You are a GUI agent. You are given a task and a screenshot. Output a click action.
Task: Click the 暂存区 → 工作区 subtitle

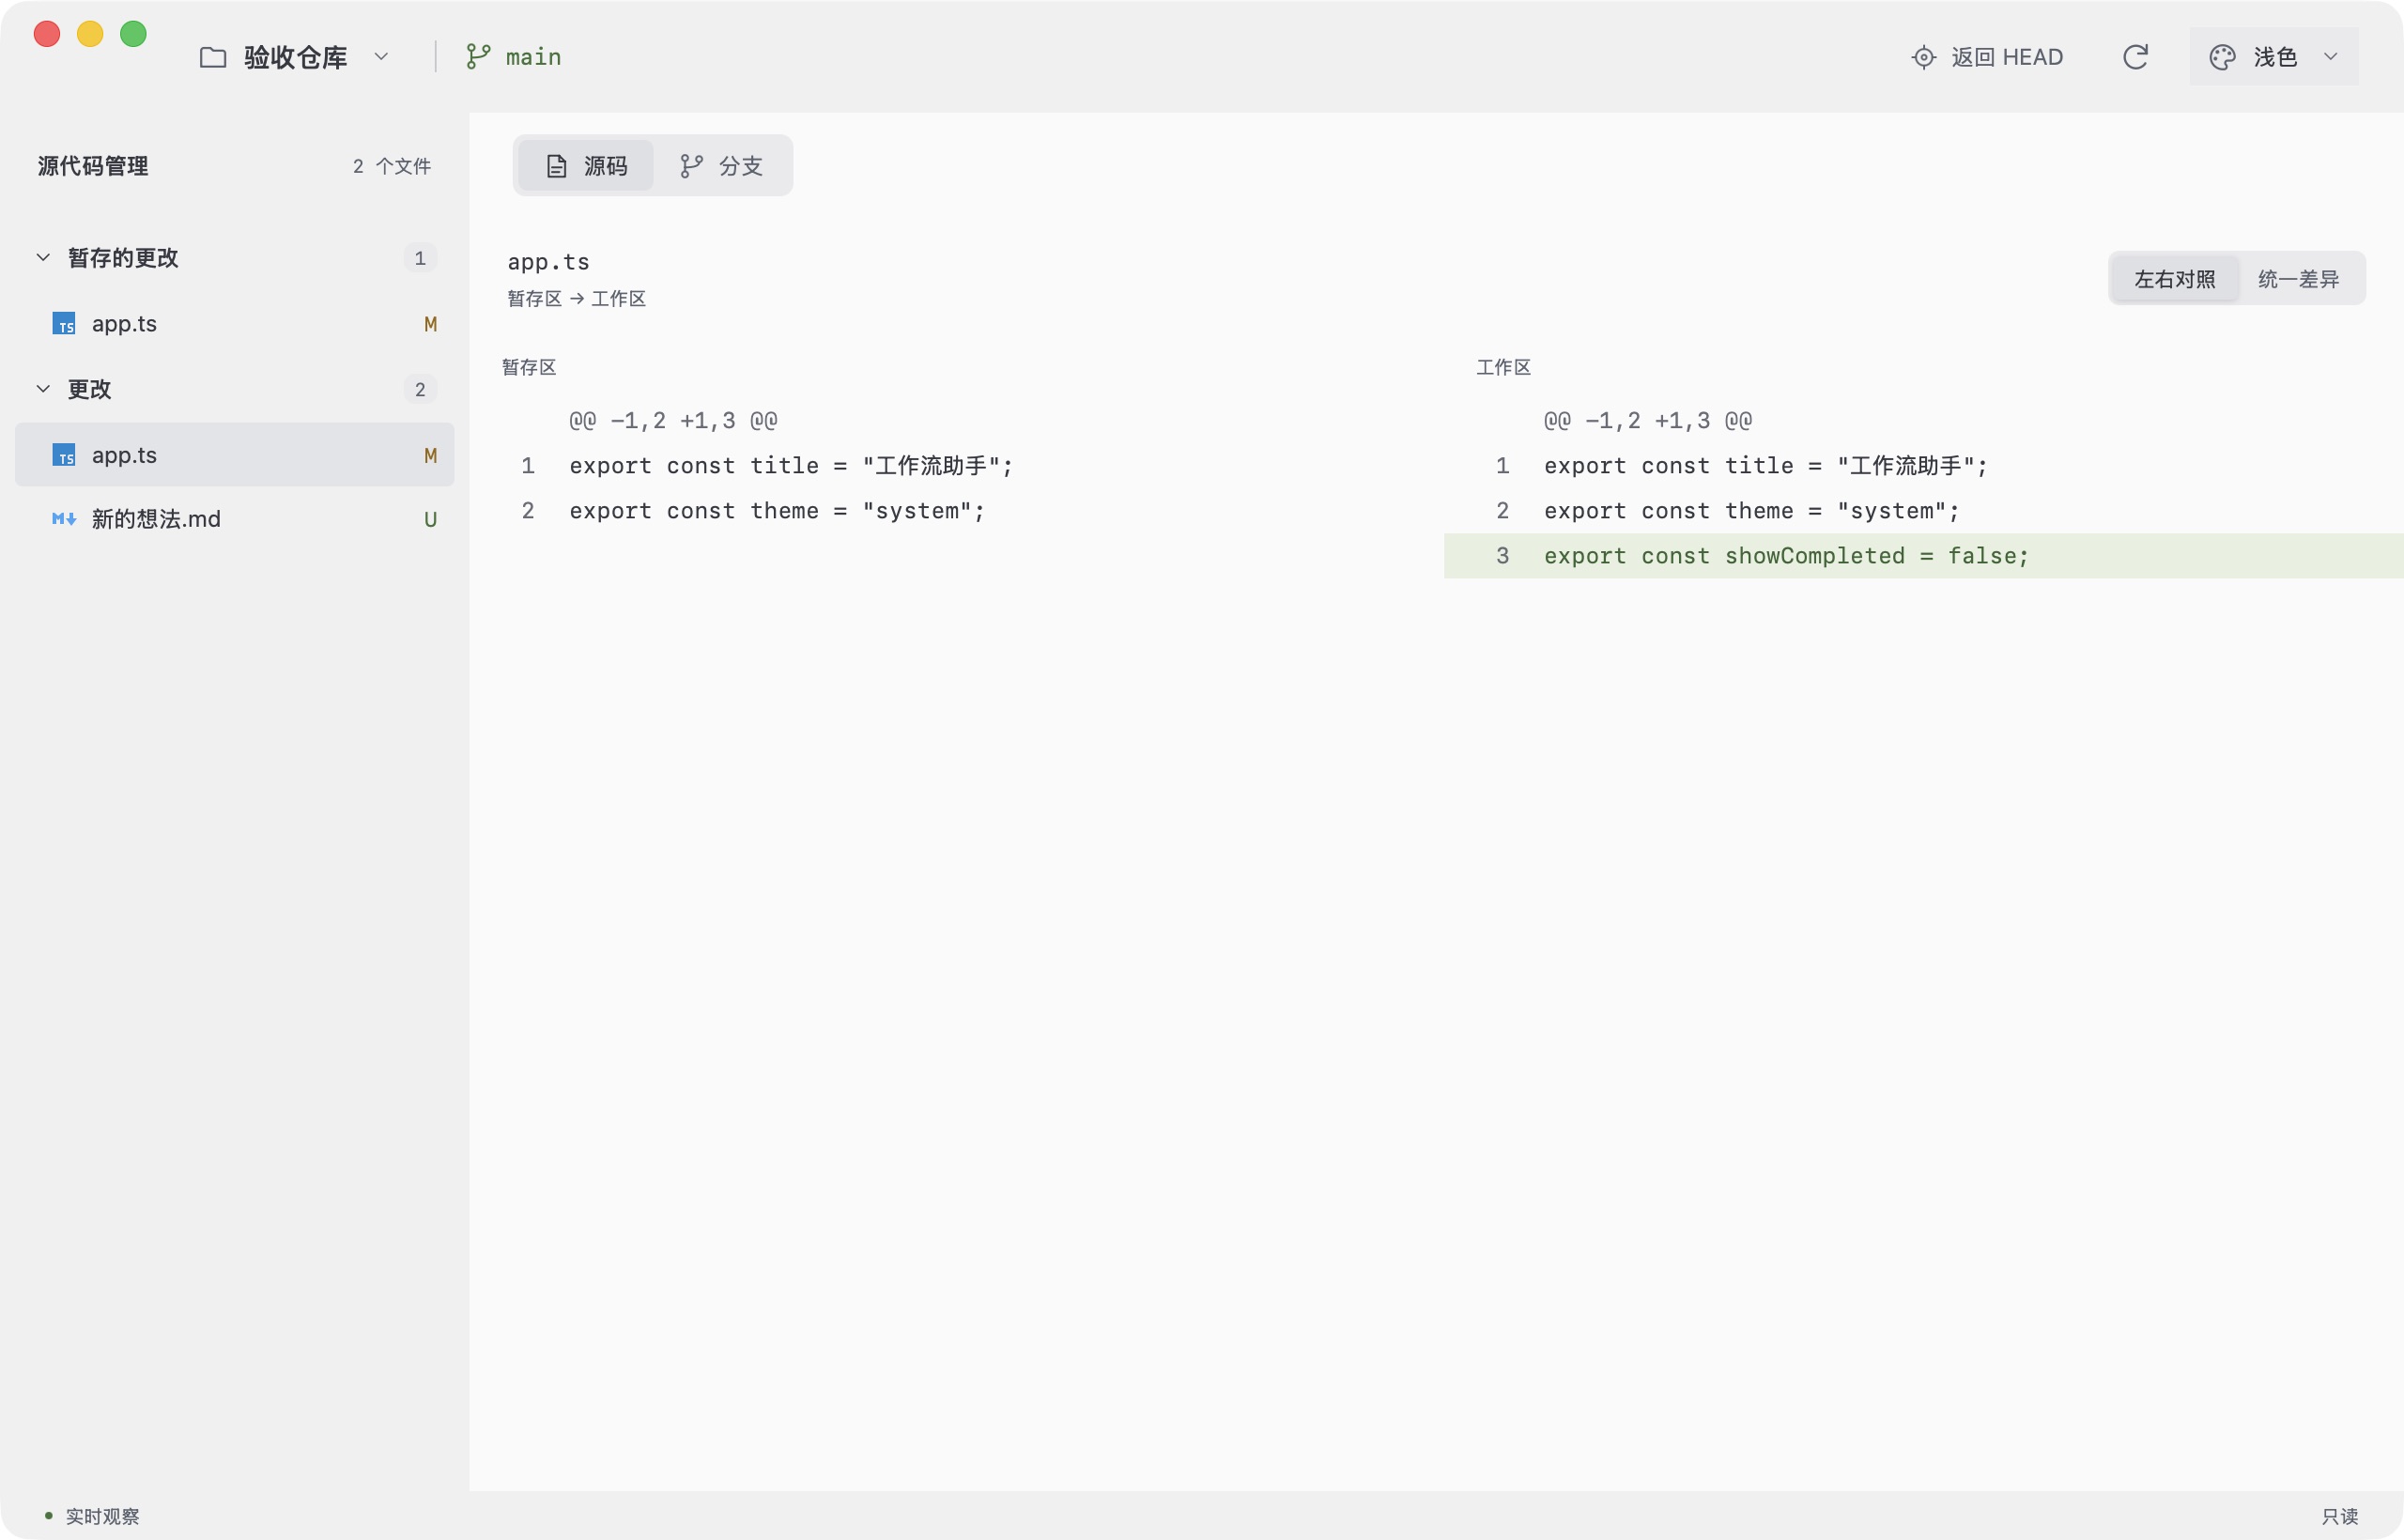pyautogui.click(x=576, y=299)
